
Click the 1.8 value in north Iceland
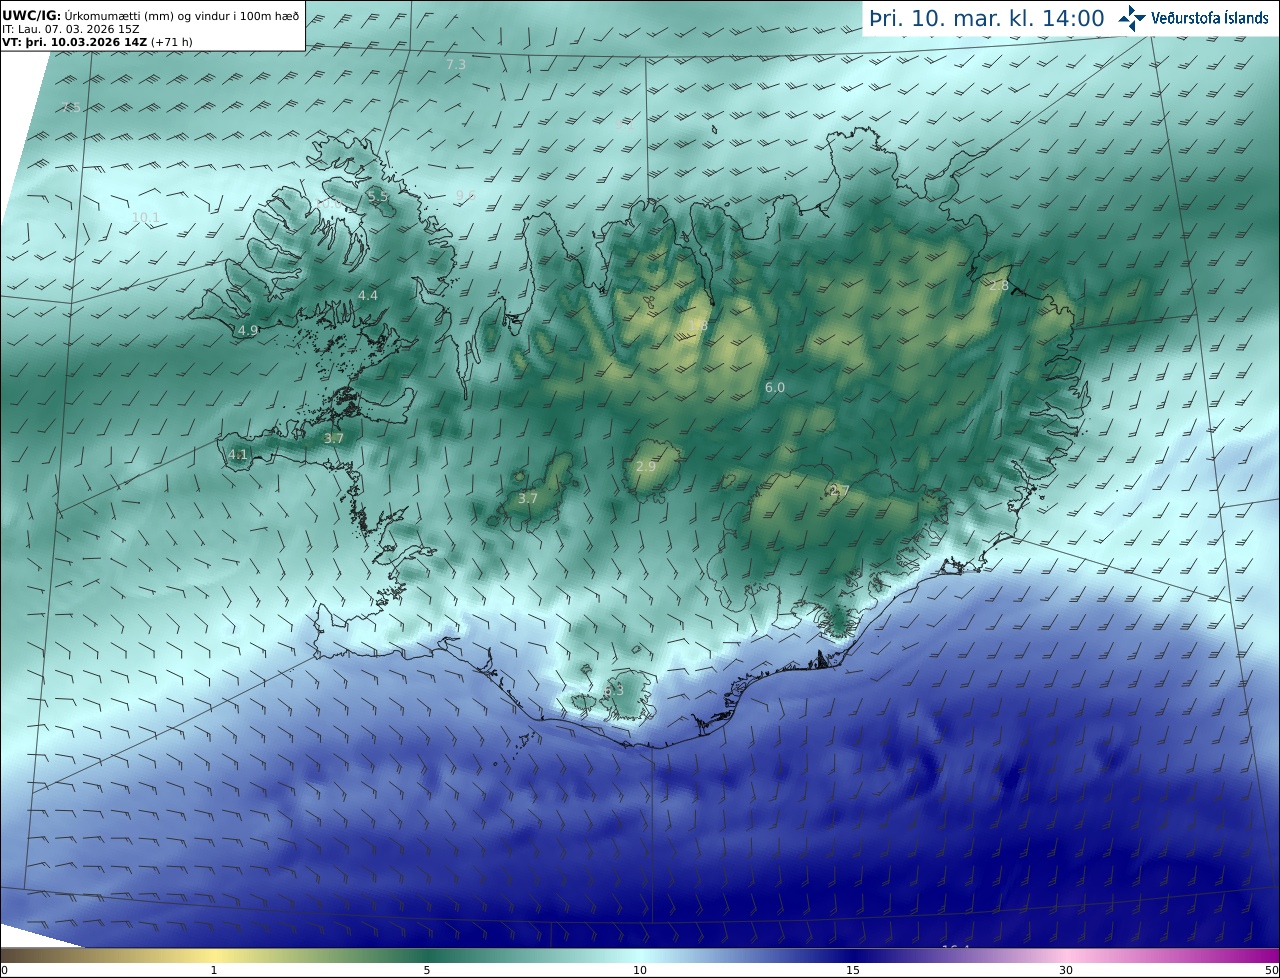[x=699, y=326]
